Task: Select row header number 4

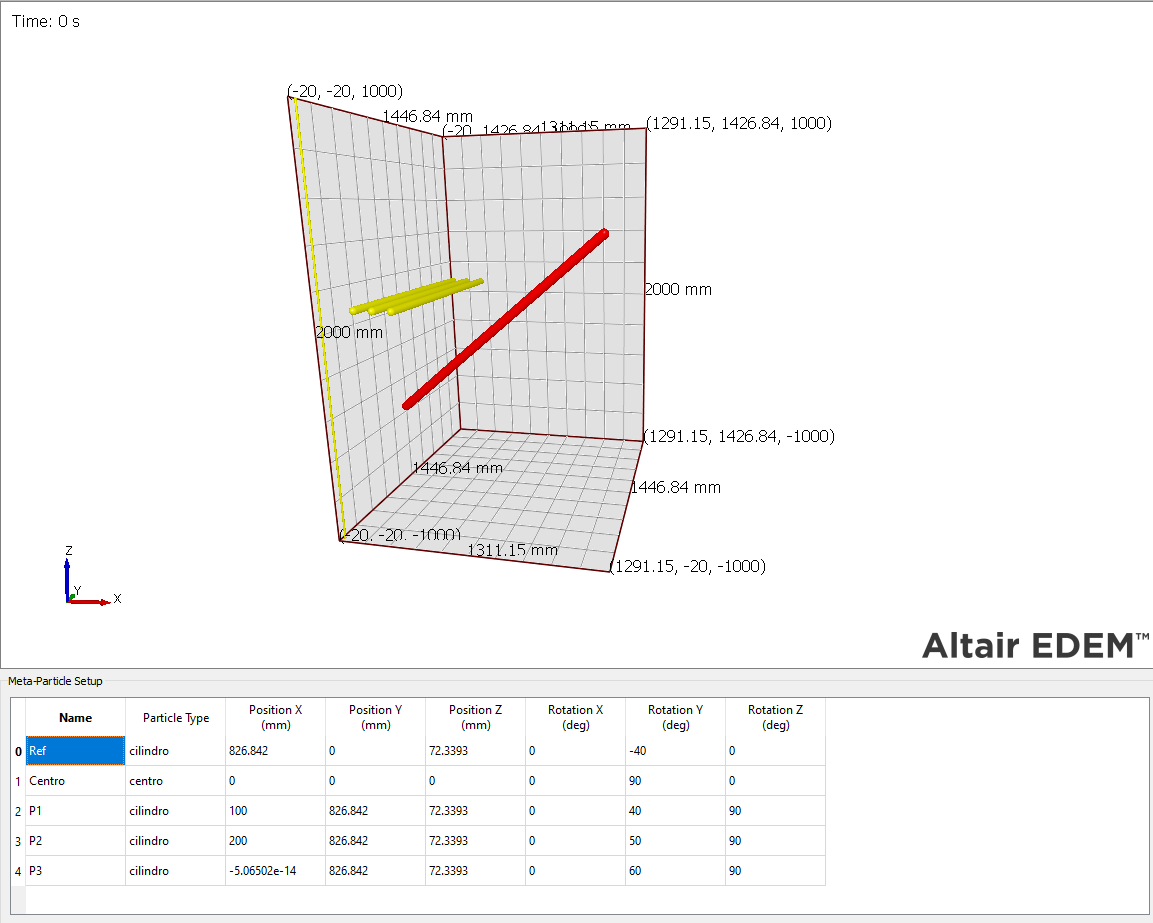Action: coord(18,871)
